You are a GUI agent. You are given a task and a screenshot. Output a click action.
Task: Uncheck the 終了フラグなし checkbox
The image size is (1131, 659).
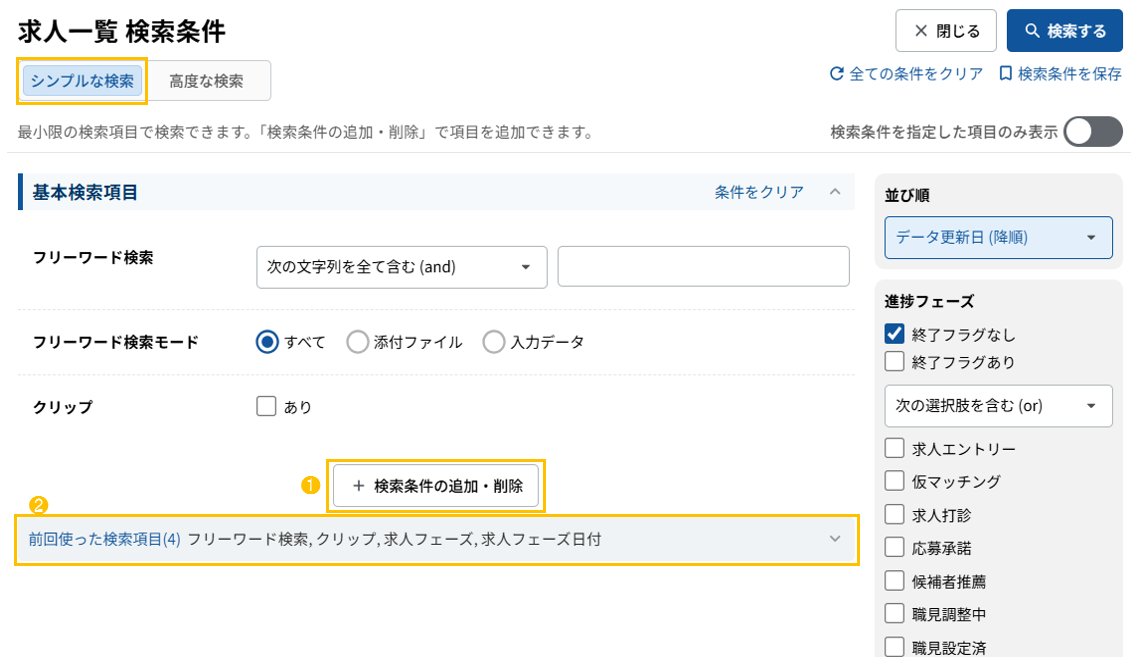[x=895, y=335]
